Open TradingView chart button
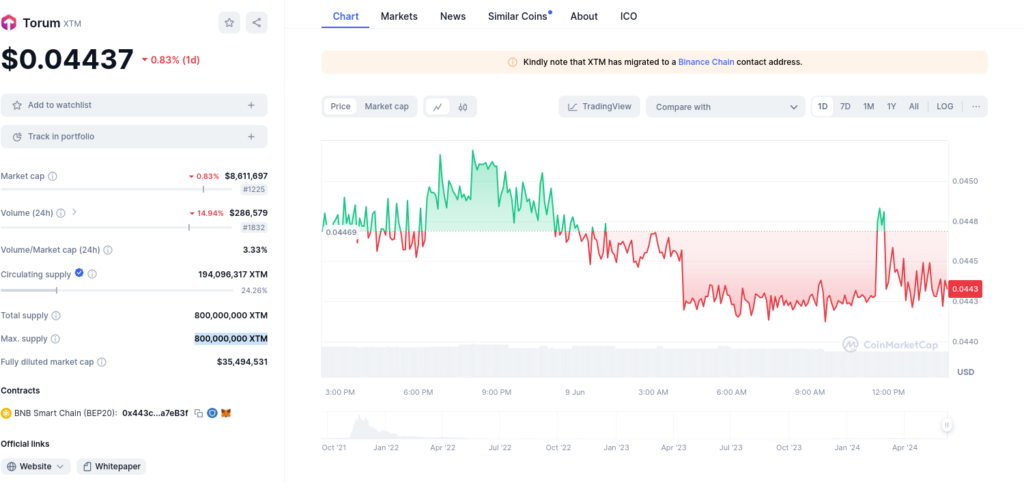 click(x=600, y=106)
